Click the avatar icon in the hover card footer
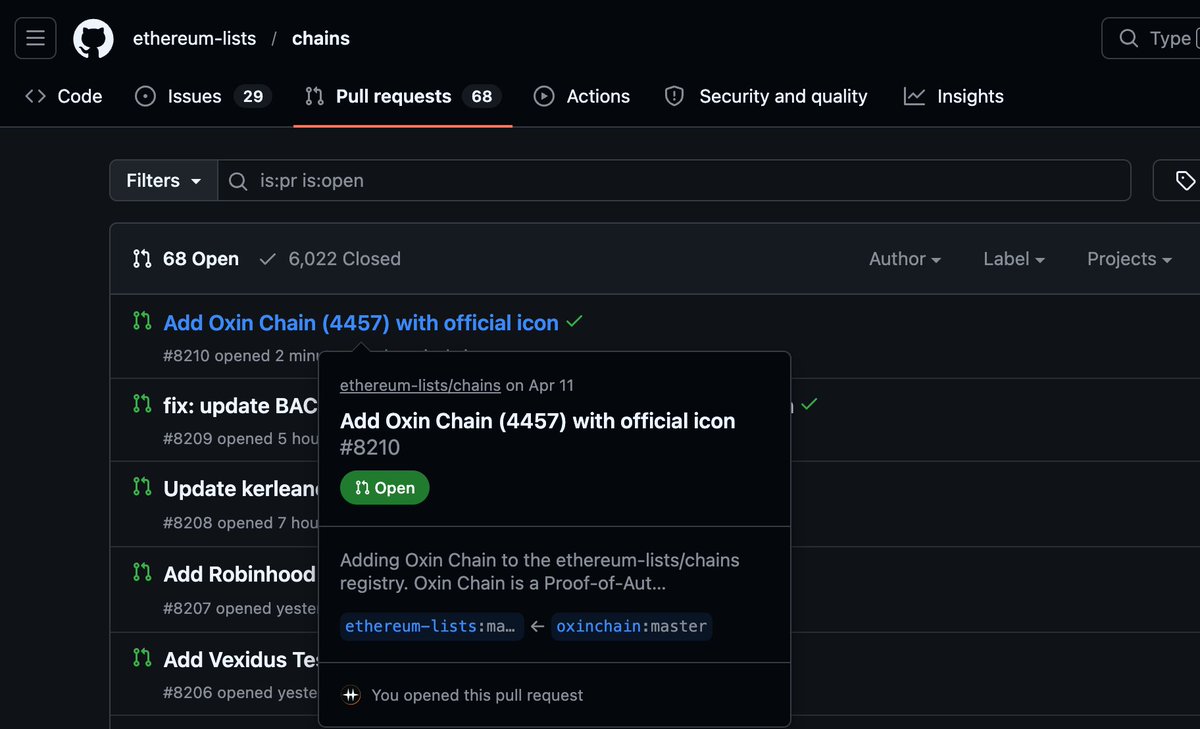The height and width of the screenshot is (729, 1200). [350, 695]
